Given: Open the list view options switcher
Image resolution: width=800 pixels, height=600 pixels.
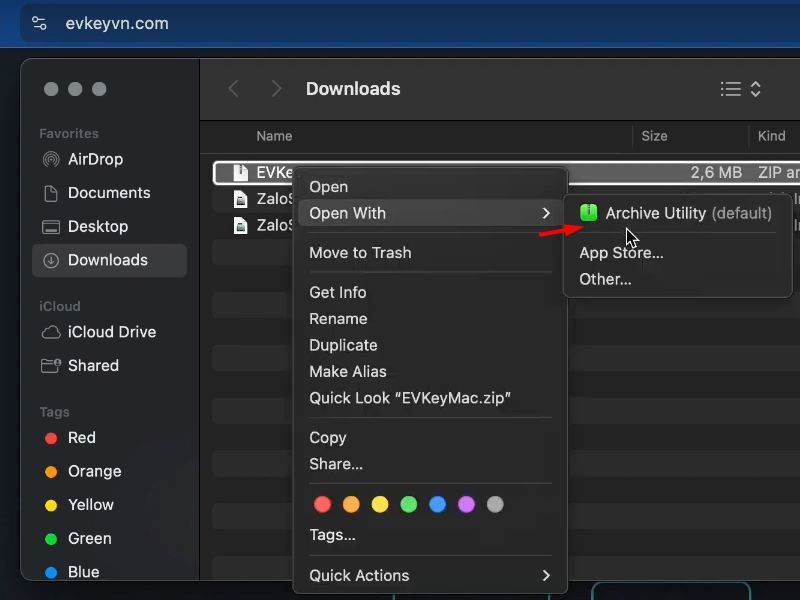Looking at the screenshot, I should click(741, 89).
